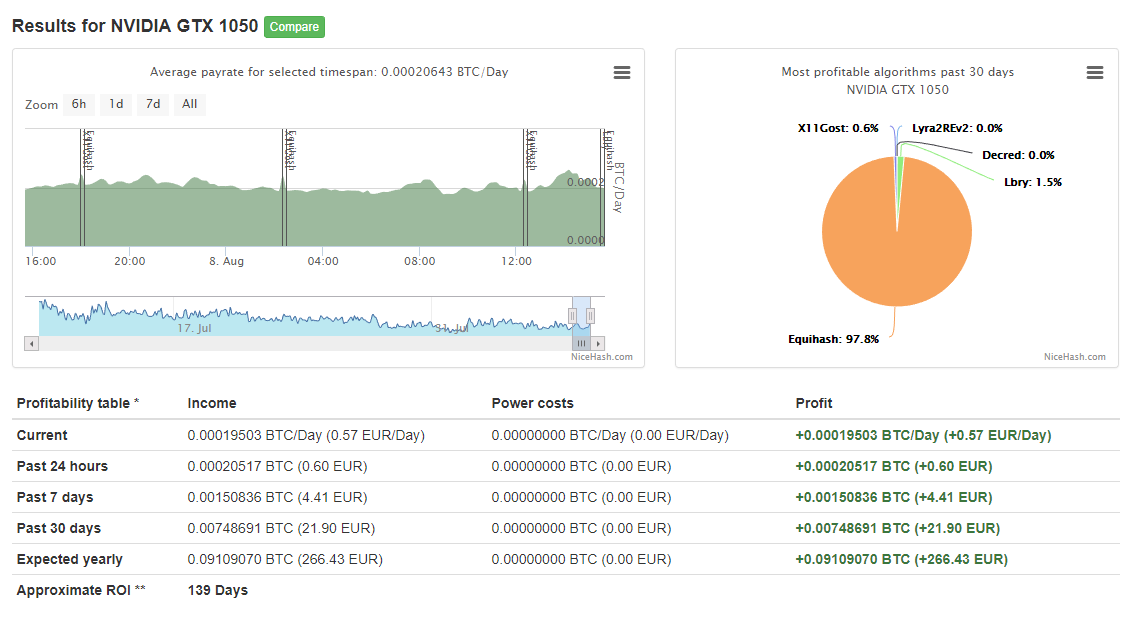Set chart zoom to 6h
Image resolution: width=1126 pixels, height=617 pixels.
tap(79, 104)
